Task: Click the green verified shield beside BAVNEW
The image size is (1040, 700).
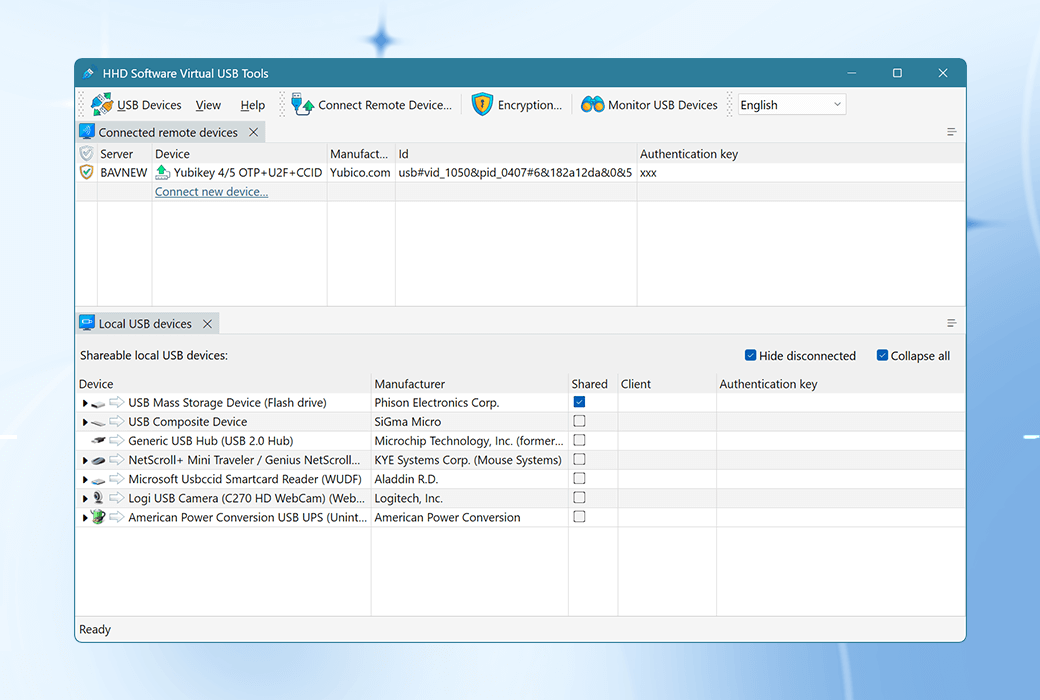Action: (x=87, y=172)
